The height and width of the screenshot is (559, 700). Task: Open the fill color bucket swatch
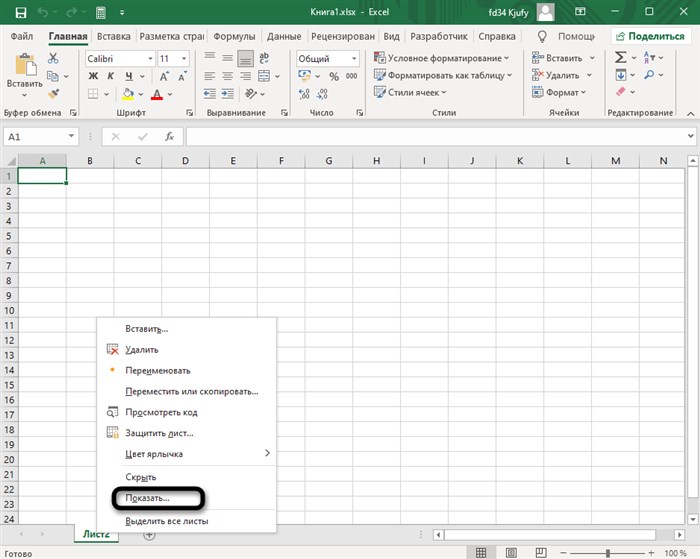(x=128, y=94)
